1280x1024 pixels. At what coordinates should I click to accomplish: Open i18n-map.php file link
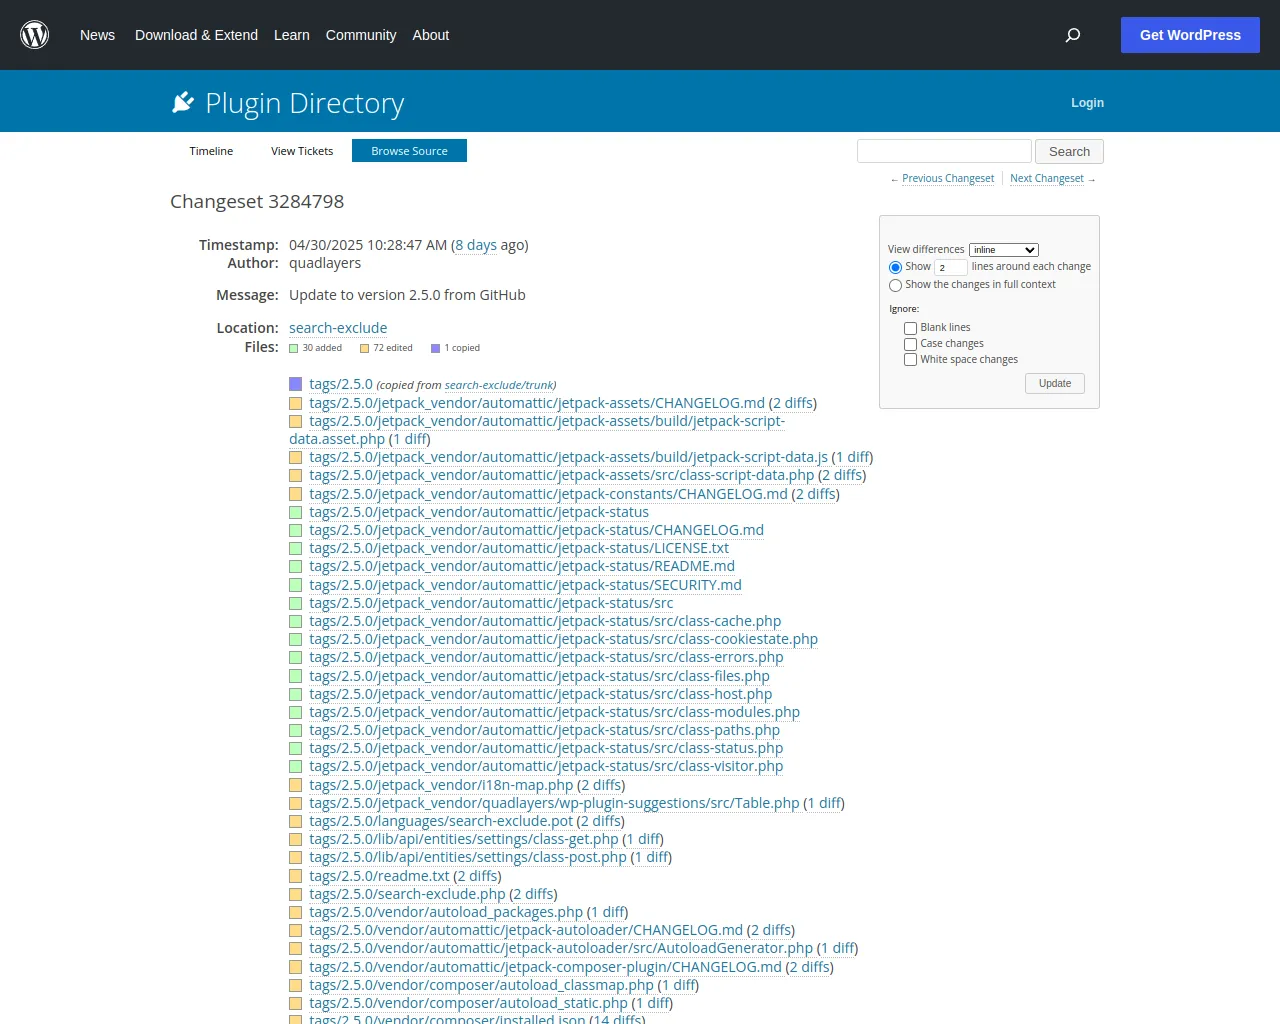[x=441, y=785]
